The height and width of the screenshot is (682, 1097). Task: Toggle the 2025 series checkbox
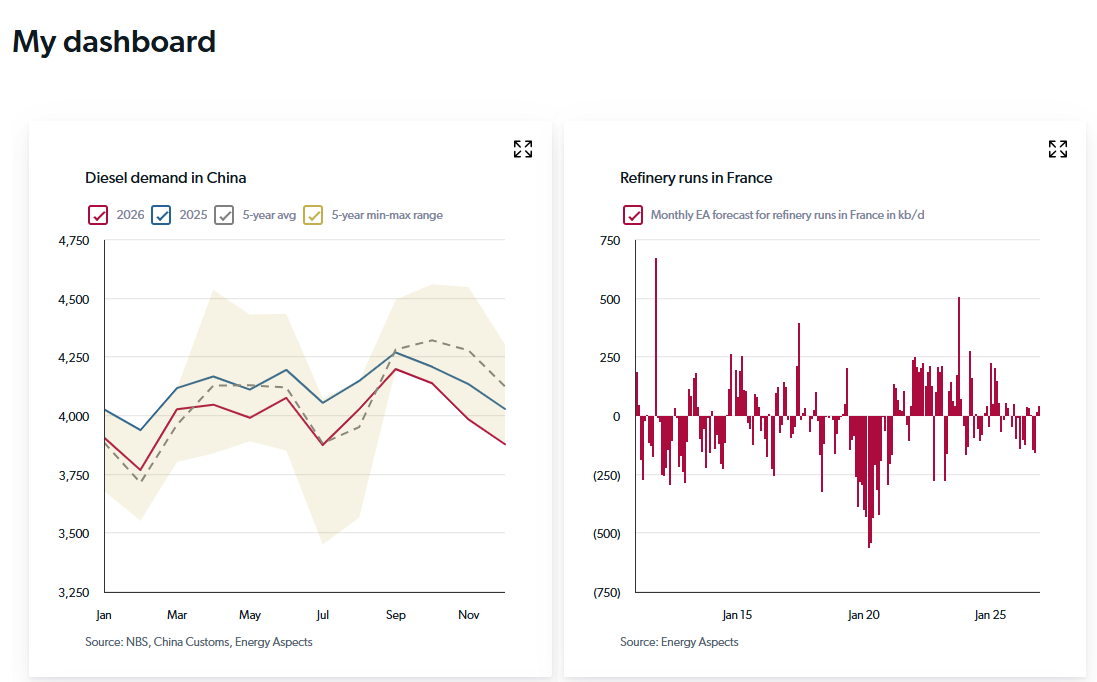point(161,215)
